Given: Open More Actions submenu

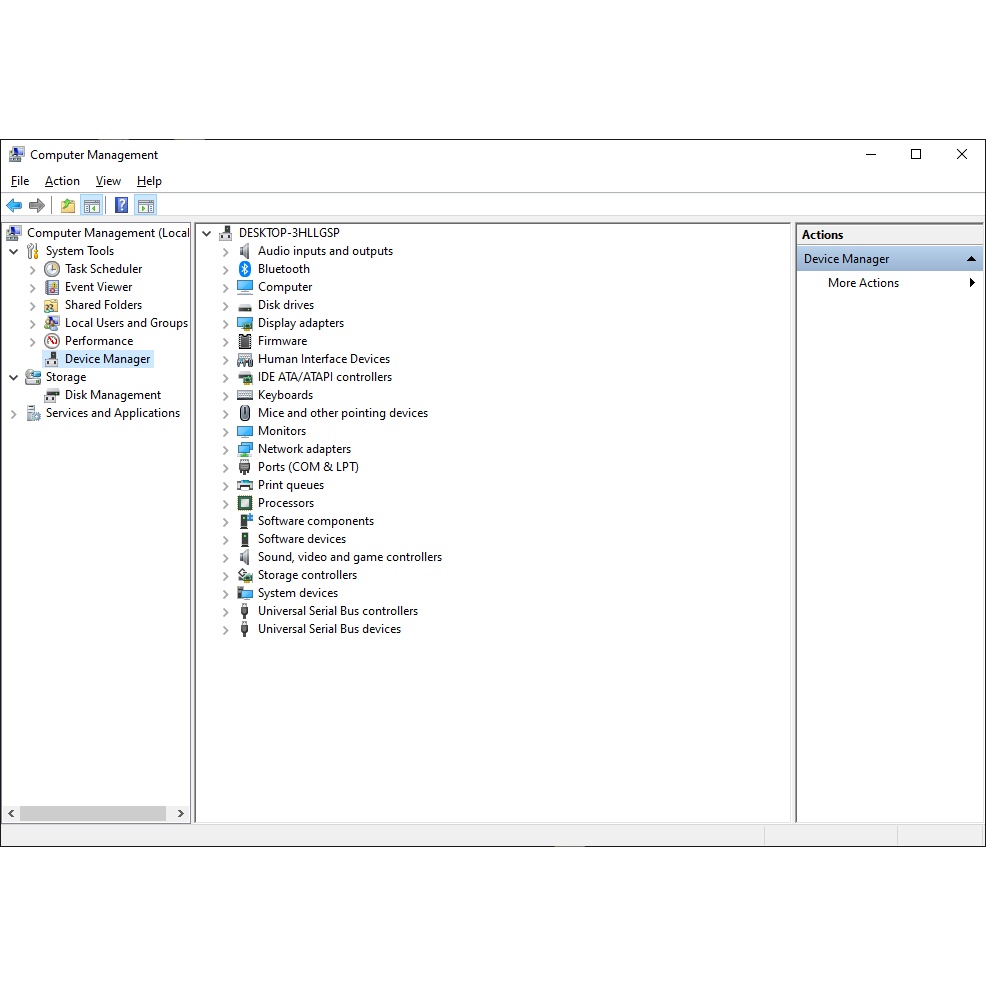Looking at the screenshot, I should [863, 283].
